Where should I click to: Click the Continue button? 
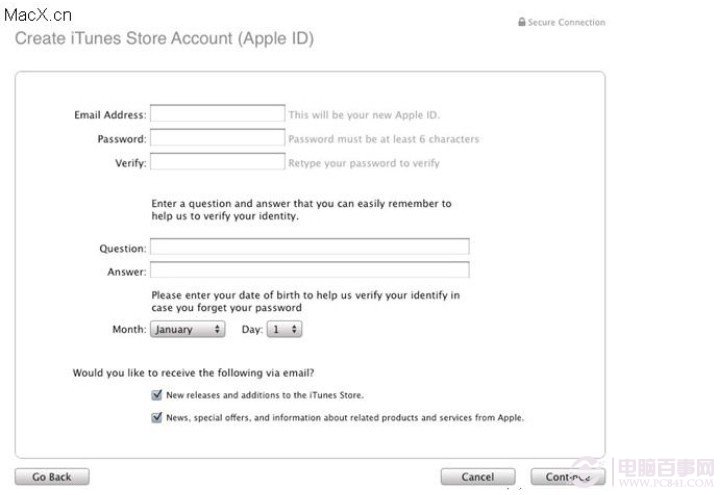[x=568, y=477]
